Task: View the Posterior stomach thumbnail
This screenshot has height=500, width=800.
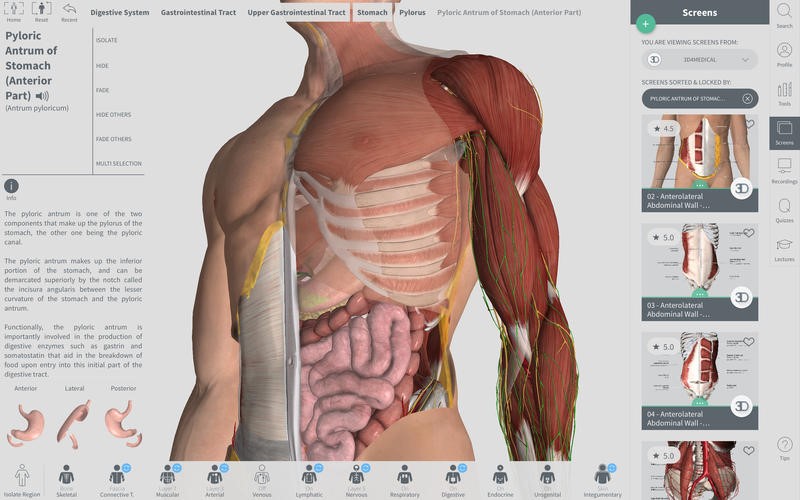Action: tap(123, 423)
